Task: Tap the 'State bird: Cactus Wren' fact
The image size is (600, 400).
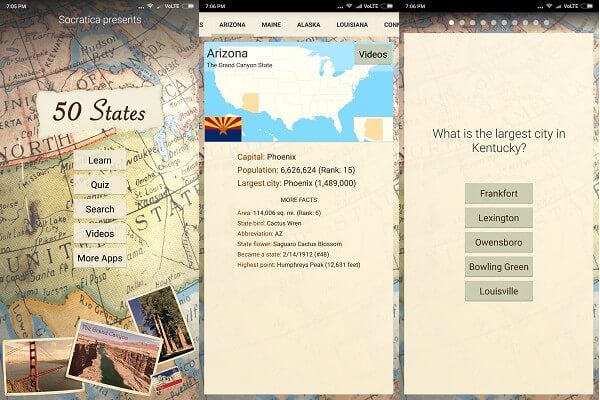Action: (x=269, y=223)
